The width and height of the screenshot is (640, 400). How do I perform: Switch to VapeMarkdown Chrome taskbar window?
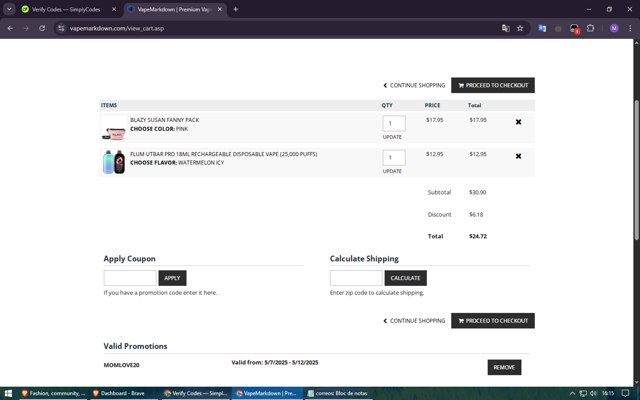click(267, 393)
